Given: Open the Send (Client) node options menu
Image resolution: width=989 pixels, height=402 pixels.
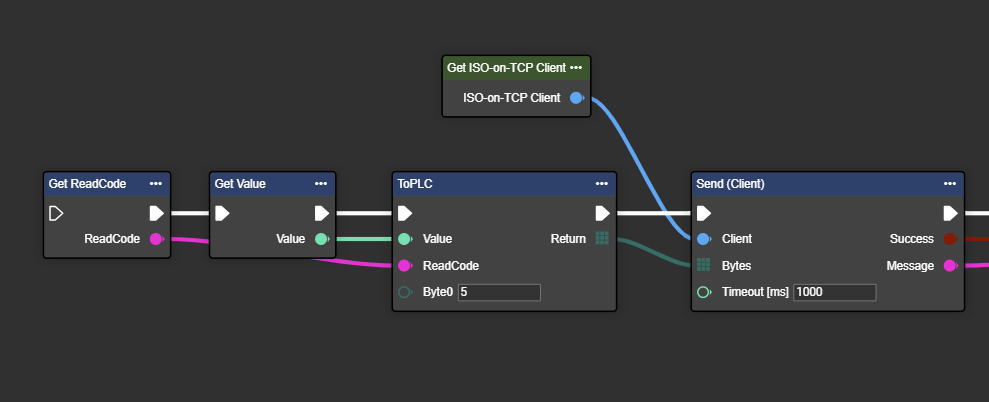Looking at the screenshot, I should pyautogui.click(x=950, y=184).
